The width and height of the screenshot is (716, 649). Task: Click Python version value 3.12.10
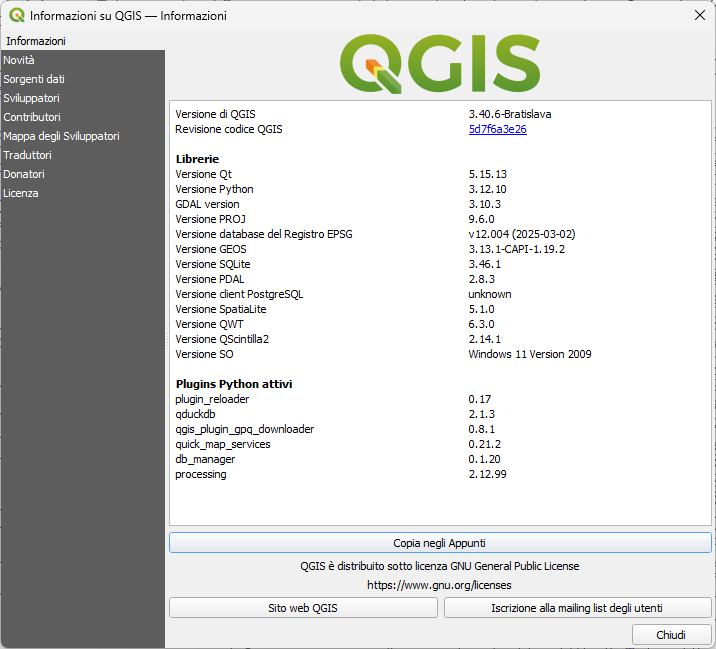487,189
